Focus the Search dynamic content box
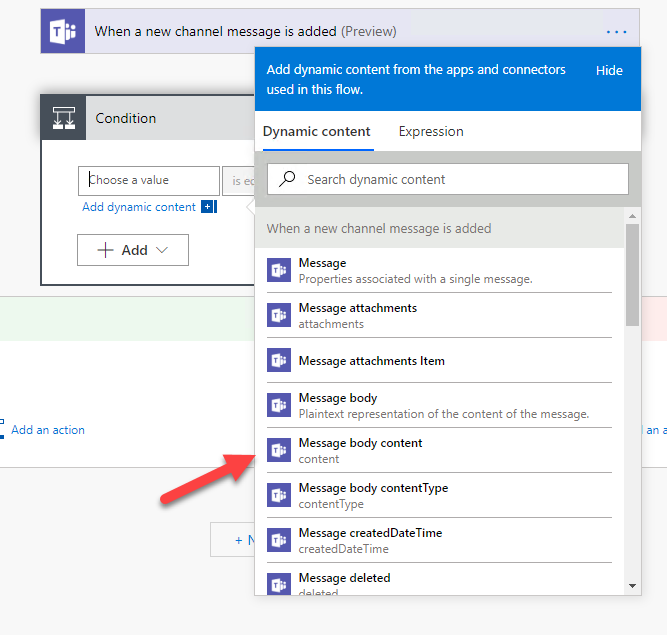The image size is (667, 635). (448, 179)
